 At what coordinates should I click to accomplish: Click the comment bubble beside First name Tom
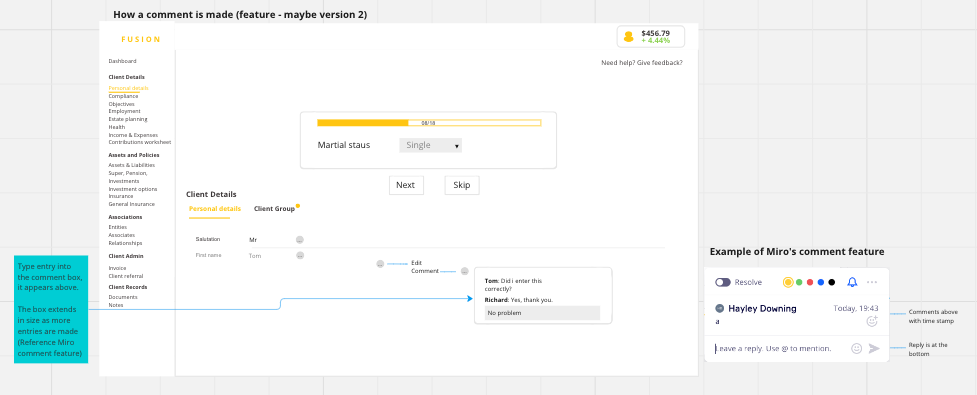click(300, 255)
